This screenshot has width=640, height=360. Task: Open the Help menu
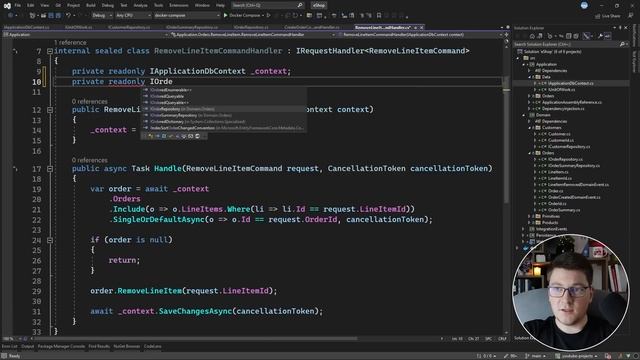[220, 5]
